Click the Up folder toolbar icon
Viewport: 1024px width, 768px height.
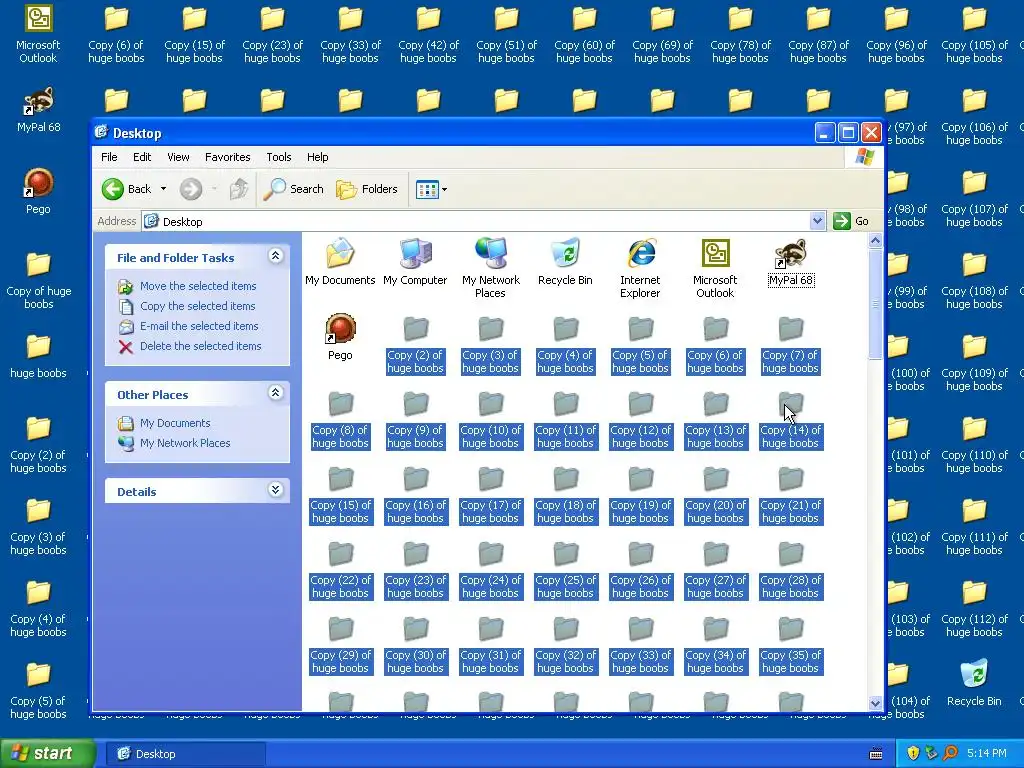tap(238, 189)
